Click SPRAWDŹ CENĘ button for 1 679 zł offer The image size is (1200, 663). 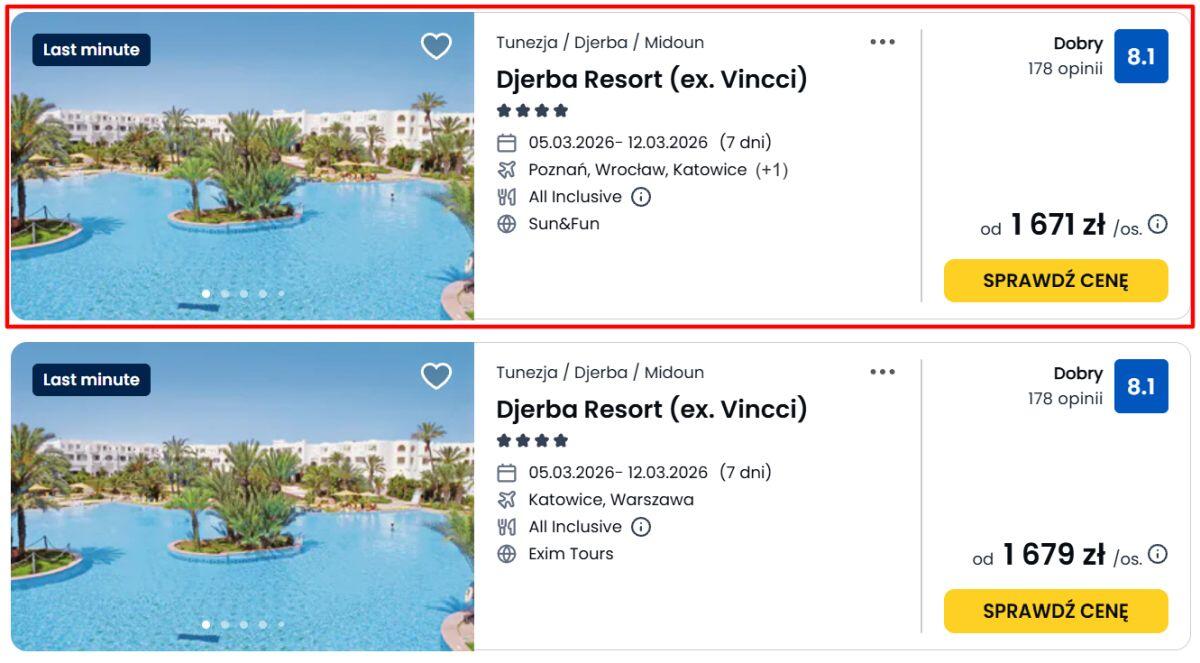[x=1055, y=611]
